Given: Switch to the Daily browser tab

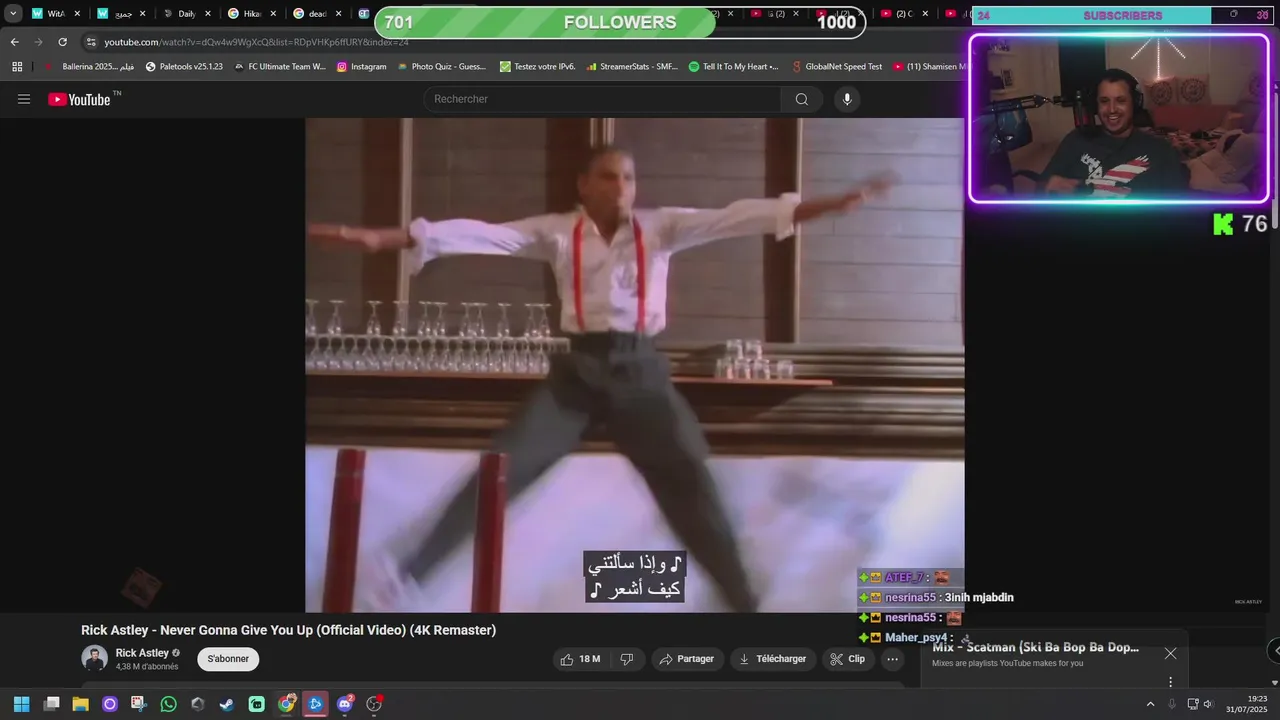Looking at the screenshot, I should [186, 14].
